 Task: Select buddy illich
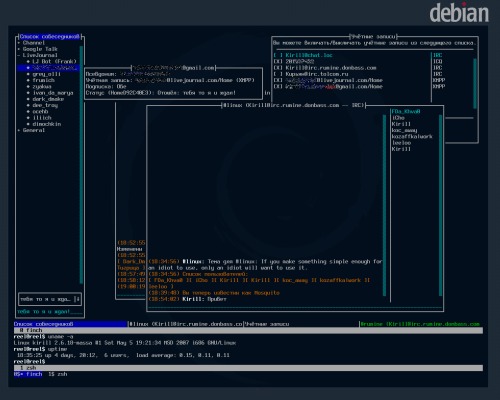(42, 118)
